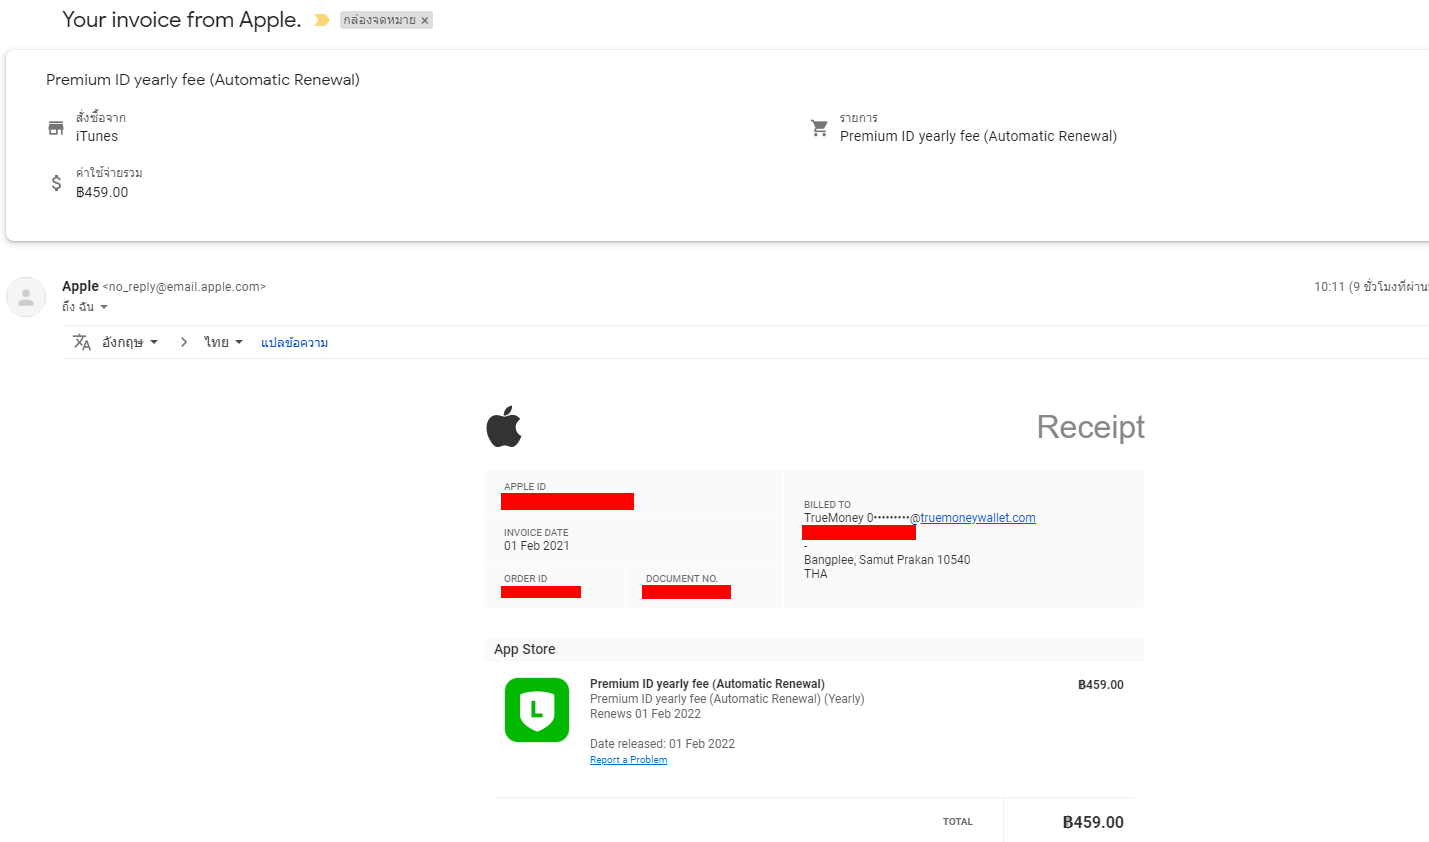Click the ฿459.00 total in summary card
The width and height of the screenshot is (1429, 842).
(102, 192)
